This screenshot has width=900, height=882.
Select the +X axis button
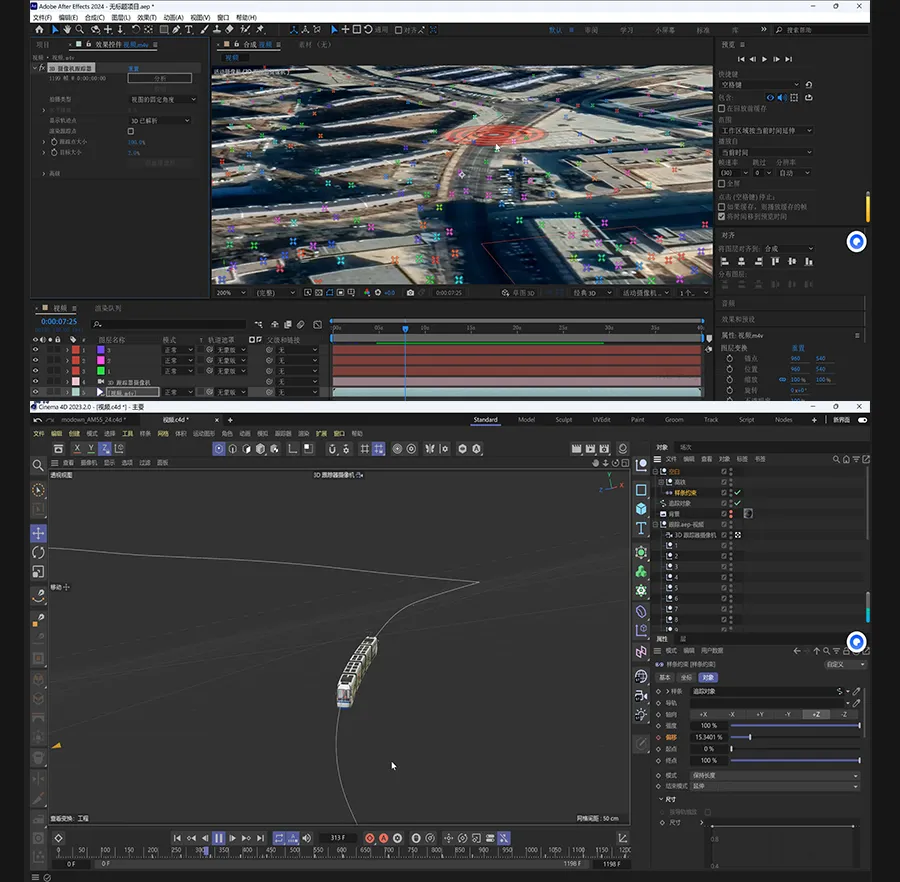pos(704,714)
